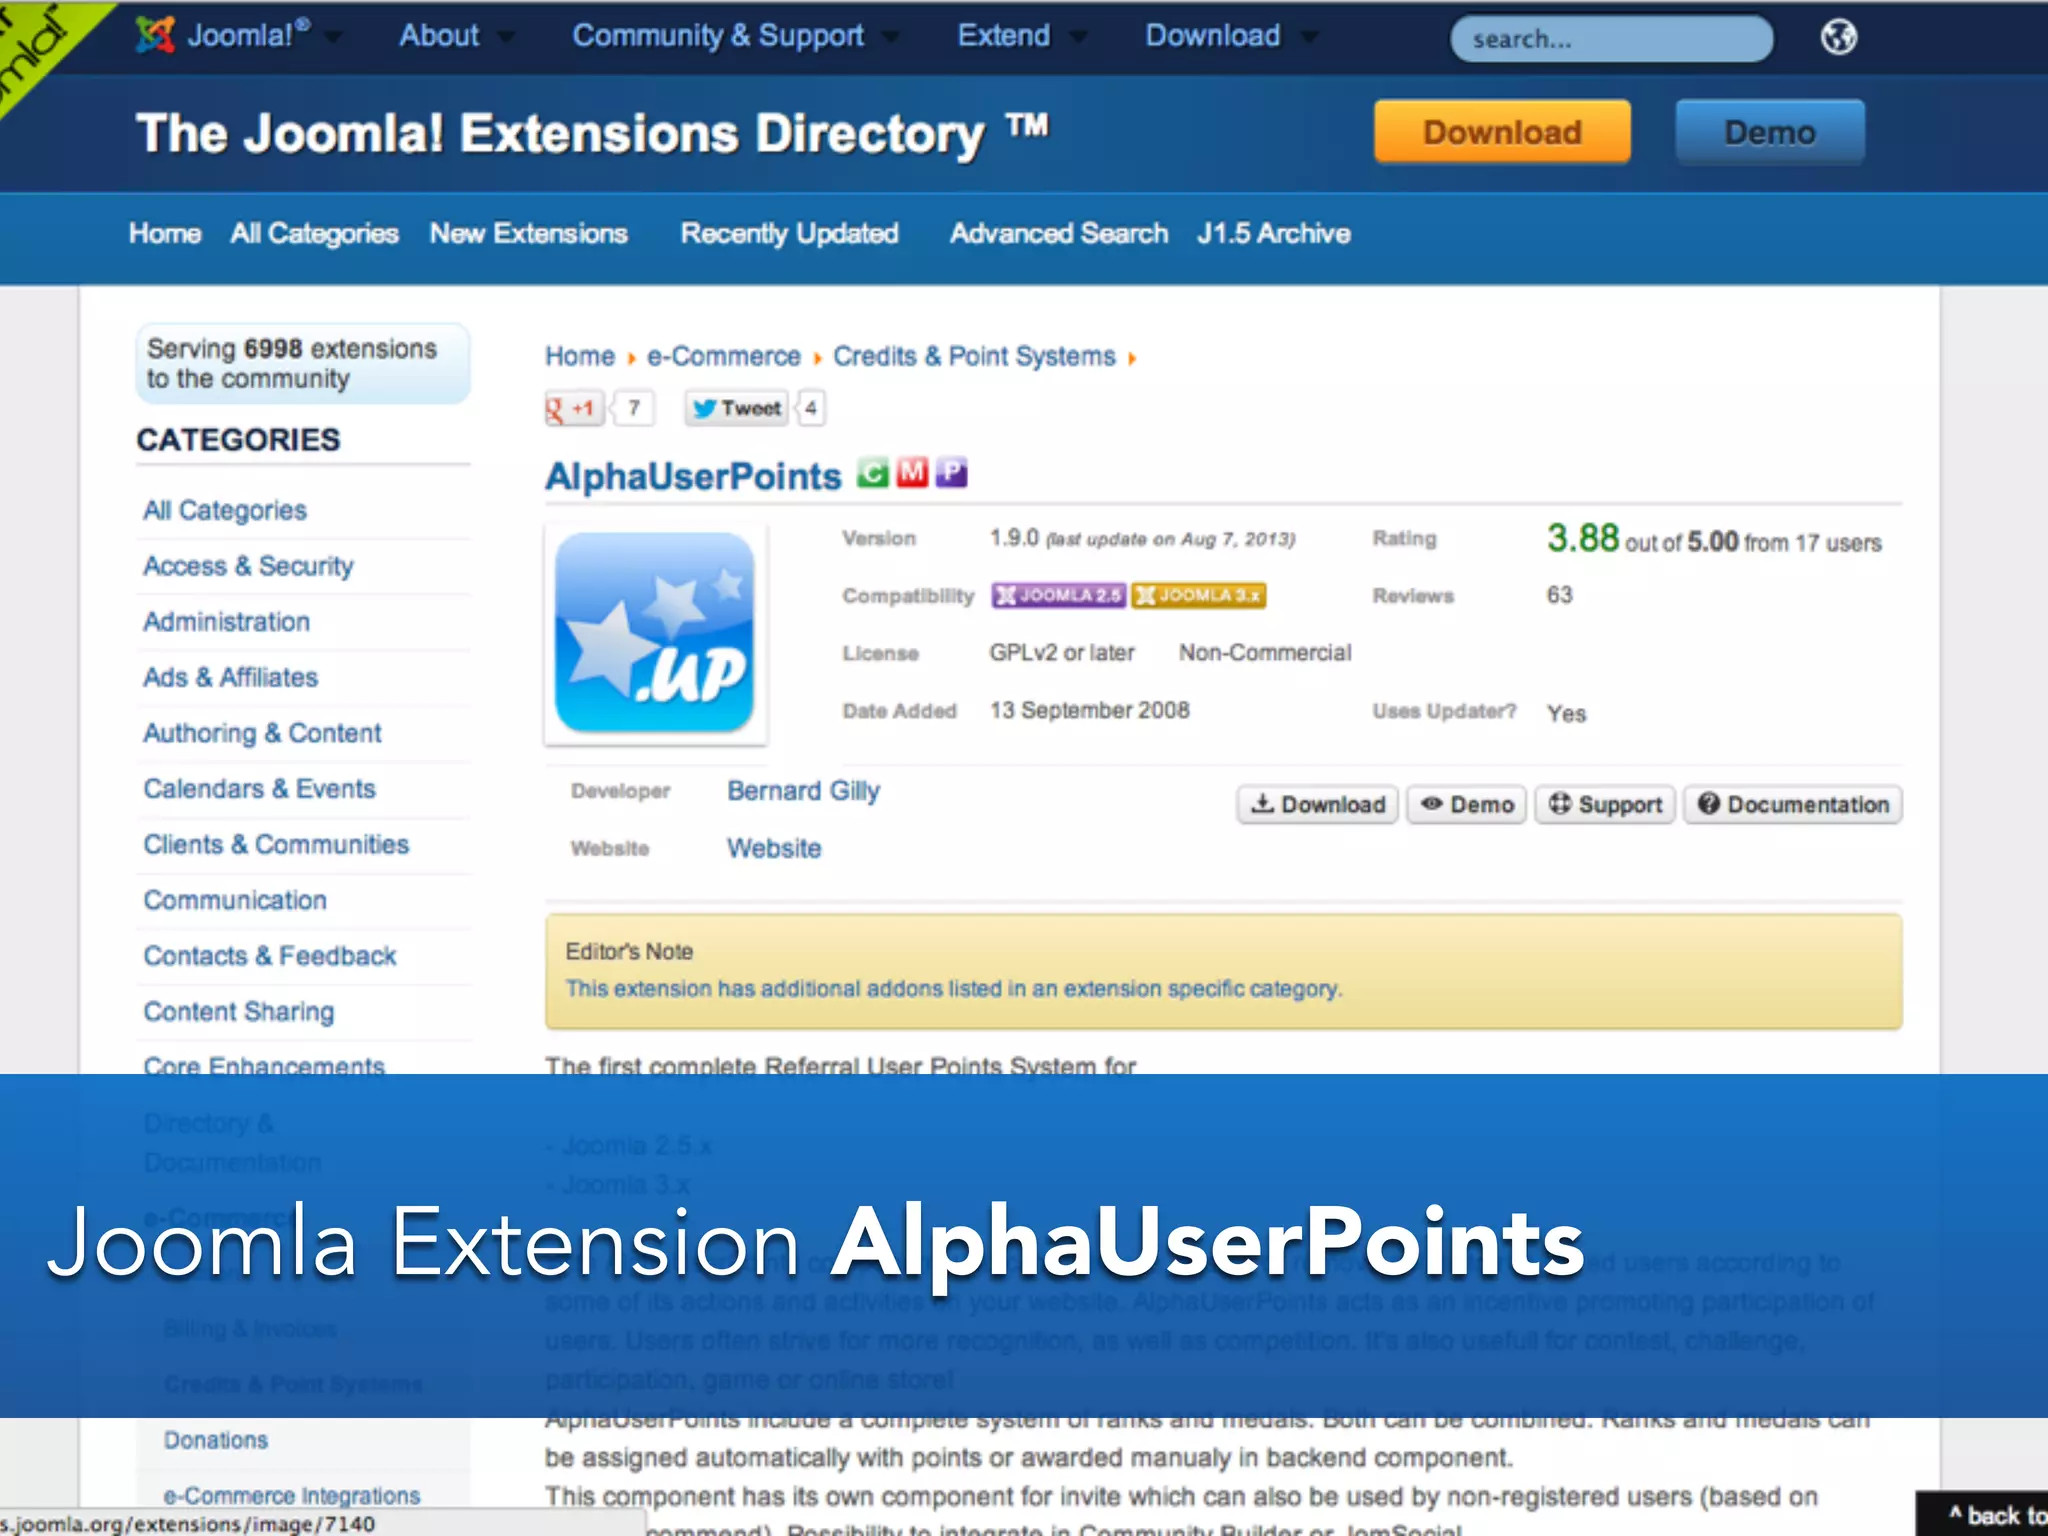The height and width of the screenshot is (1536, 2048).
Task: Click the orange Download button in header
Action: coord(1502,132)
